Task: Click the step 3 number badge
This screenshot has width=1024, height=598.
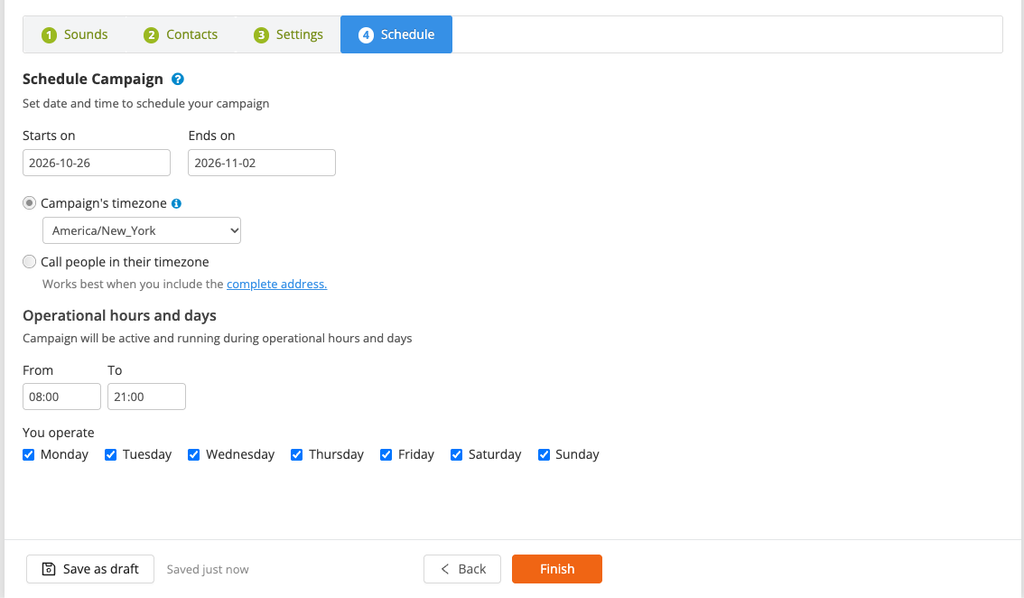Action: (261, 35)
